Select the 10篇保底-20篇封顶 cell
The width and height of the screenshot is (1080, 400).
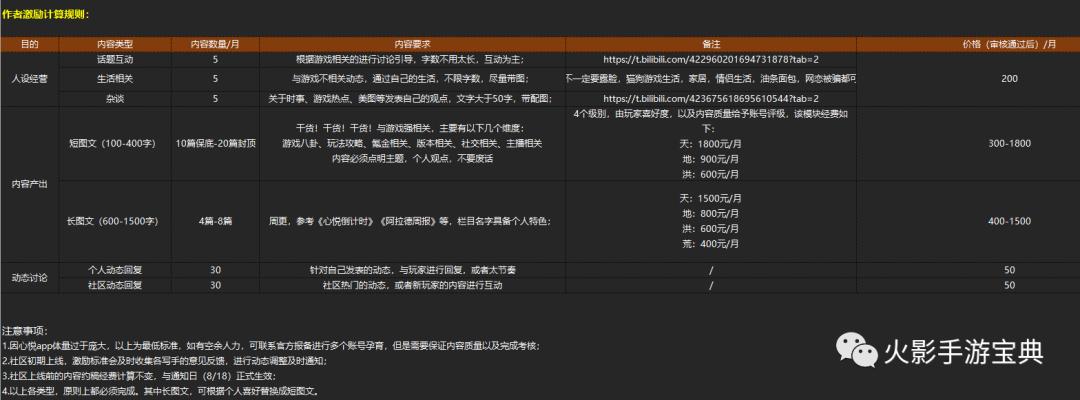(215, 143)
